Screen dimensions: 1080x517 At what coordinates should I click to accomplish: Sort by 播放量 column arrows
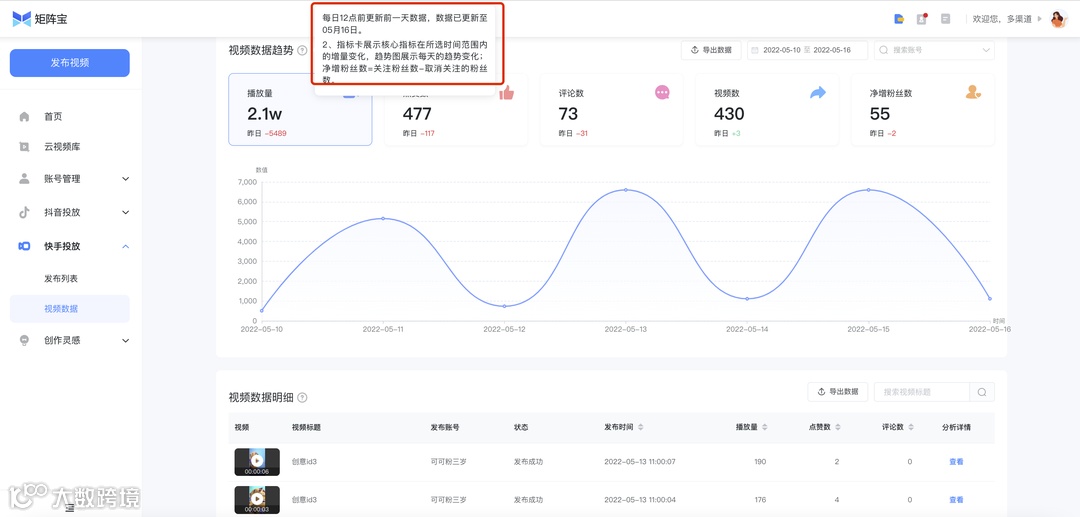(765, 428)
